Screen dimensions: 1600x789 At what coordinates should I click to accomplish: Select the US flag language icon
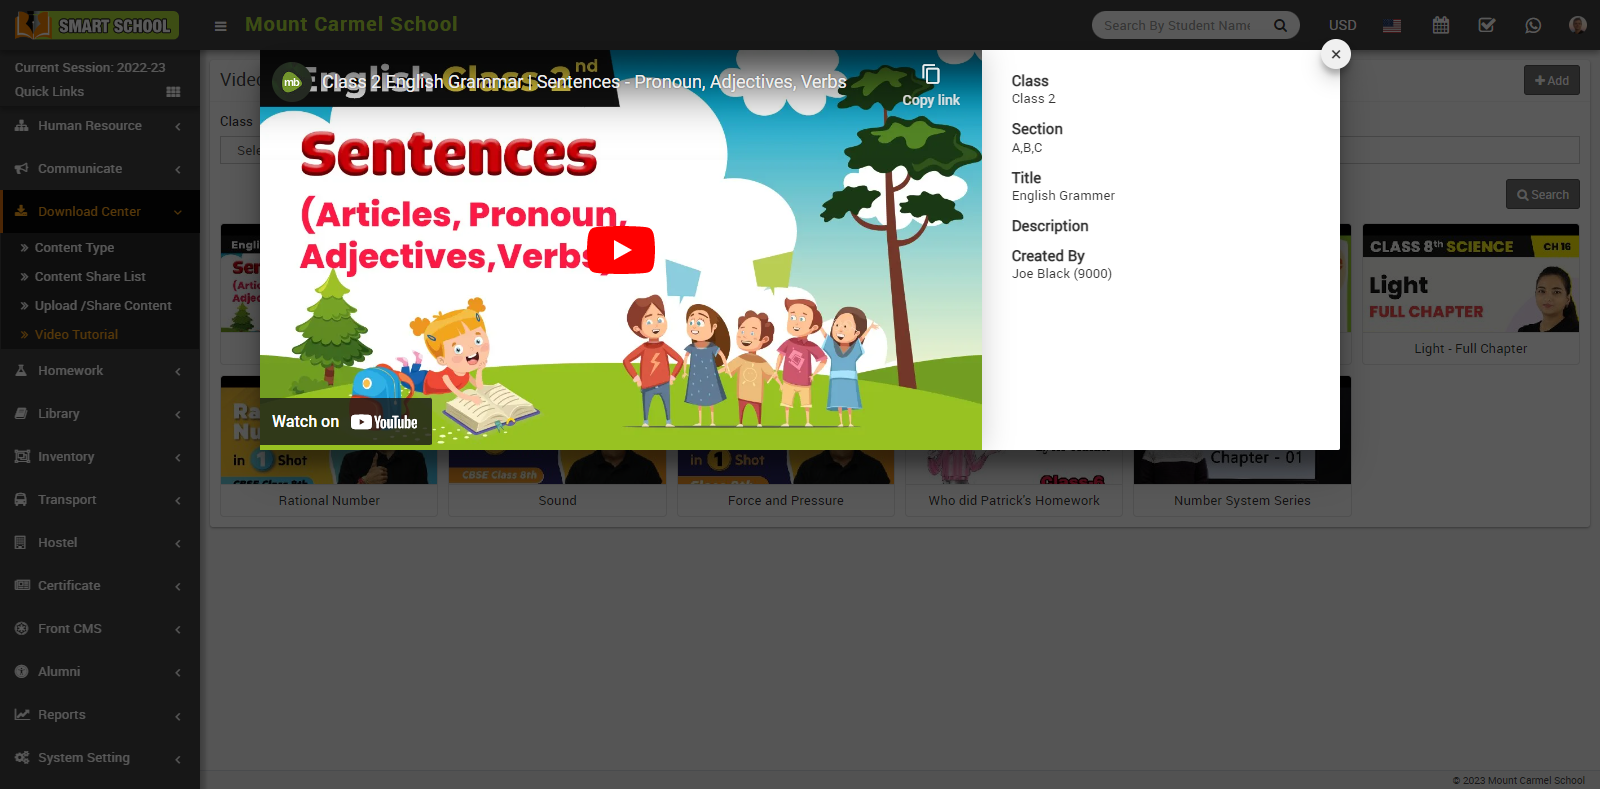click(1392, 26)
